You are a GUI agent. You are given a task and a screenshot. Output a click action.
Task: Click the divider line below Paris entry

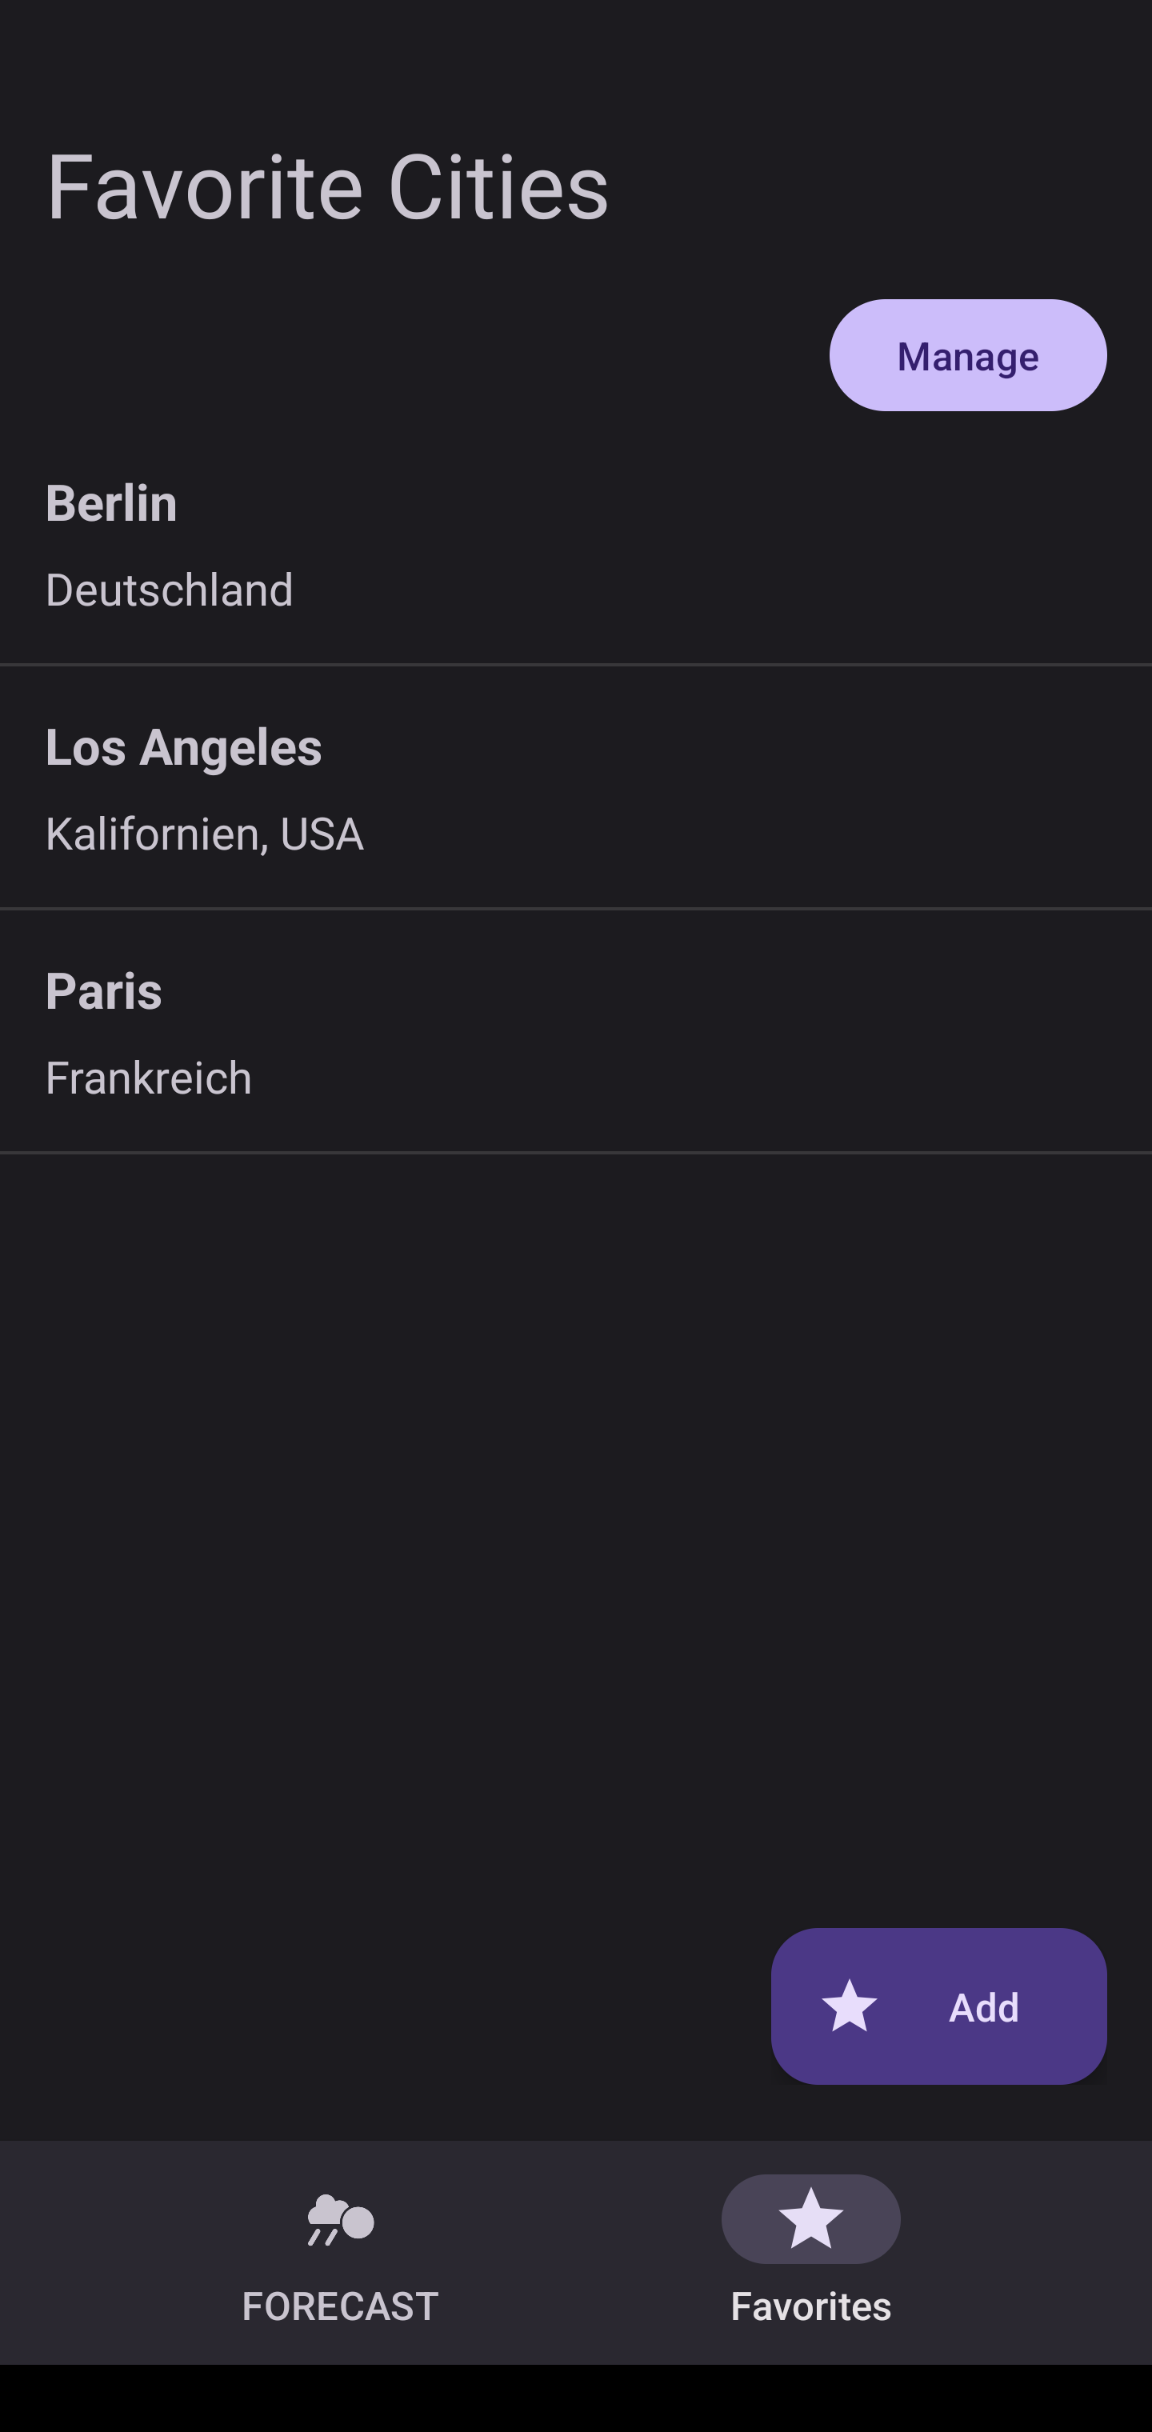tap(576, 1152)
